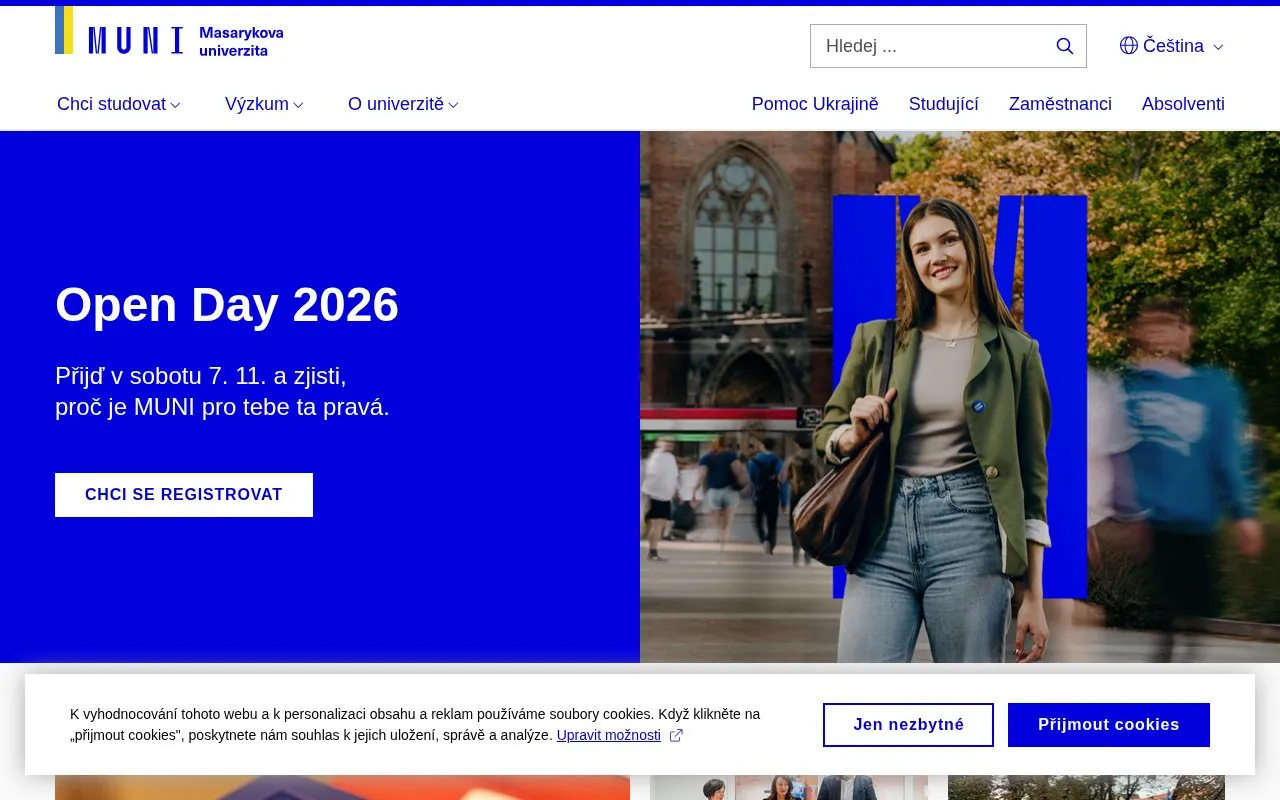The width and height of the screenshot is (1280, 800).
Task: Open the Pomoc Ukrajině page
Action: (x=815, y=104)
